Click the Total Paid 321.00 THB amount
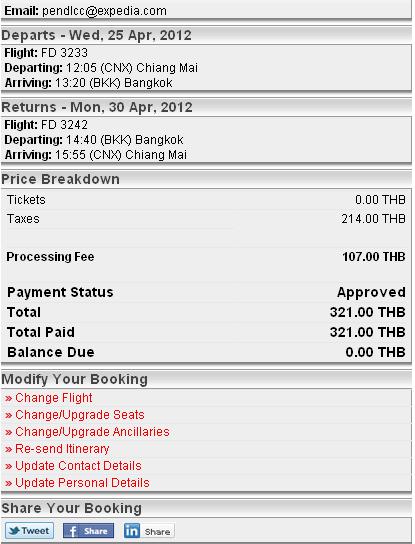The width and height of the screenshot is (415, 544). tap(368, 332)
